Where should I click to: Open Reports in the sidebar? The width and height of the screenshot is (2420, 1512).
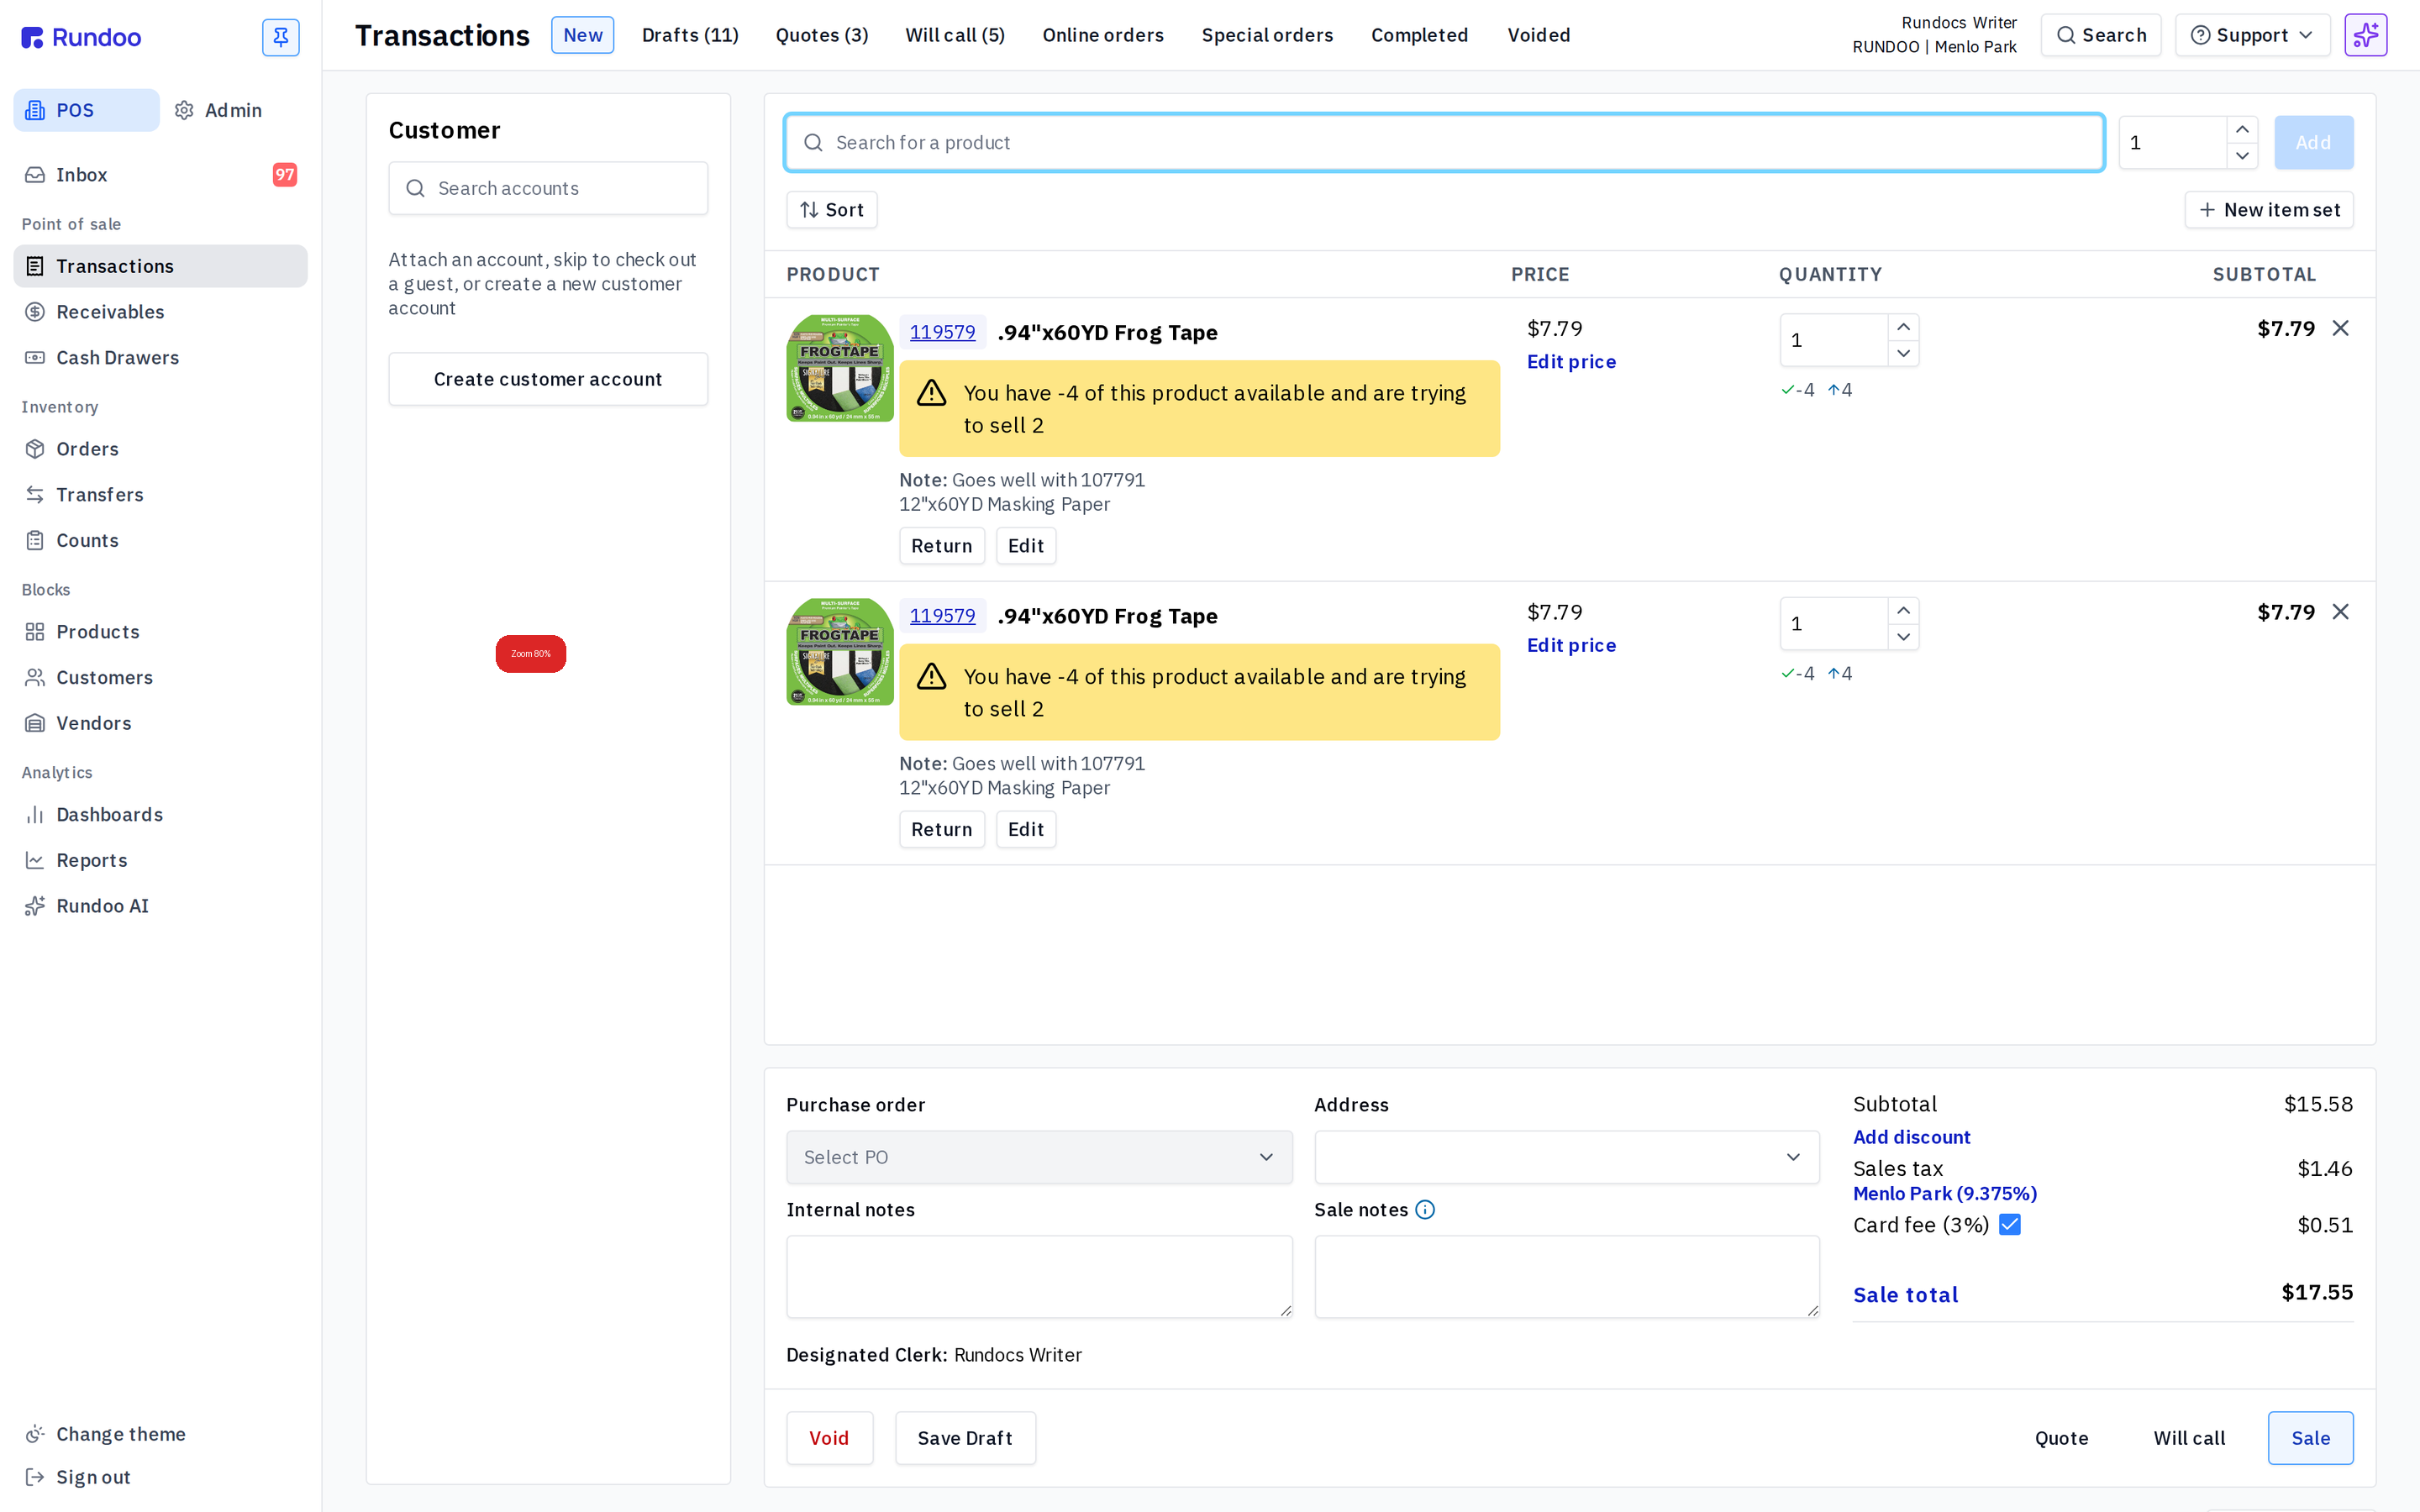(x=160, y=861)
